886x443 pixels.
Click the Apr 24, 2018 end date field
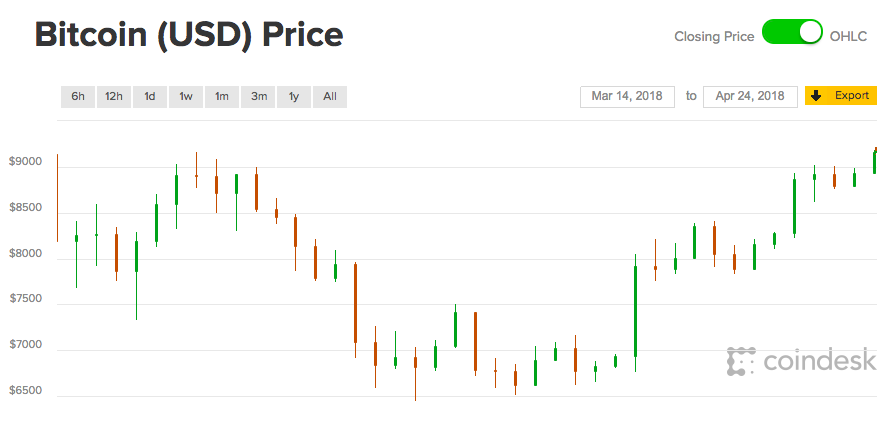tap(750, 96)
